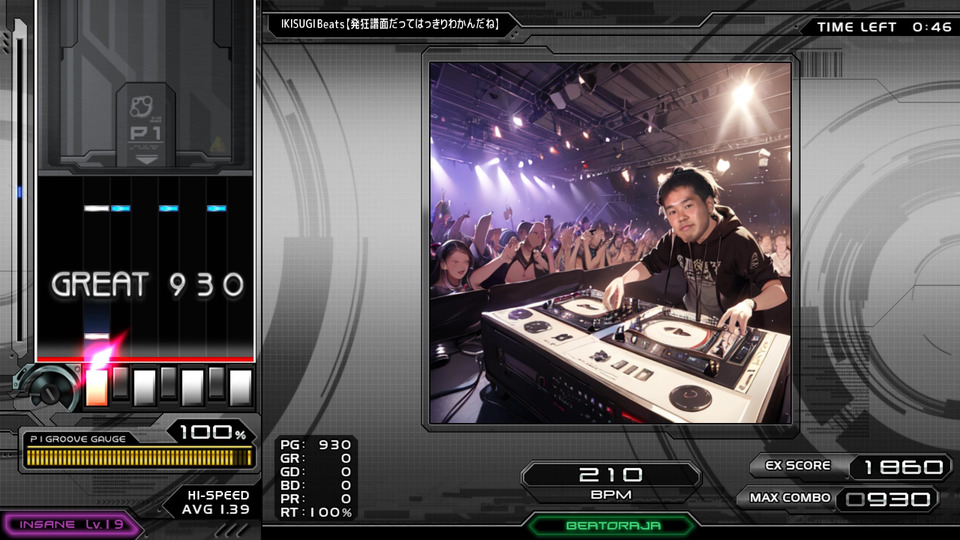
Task: Tap black key 2 beside the lit key
Action: (x=121, y=383)
